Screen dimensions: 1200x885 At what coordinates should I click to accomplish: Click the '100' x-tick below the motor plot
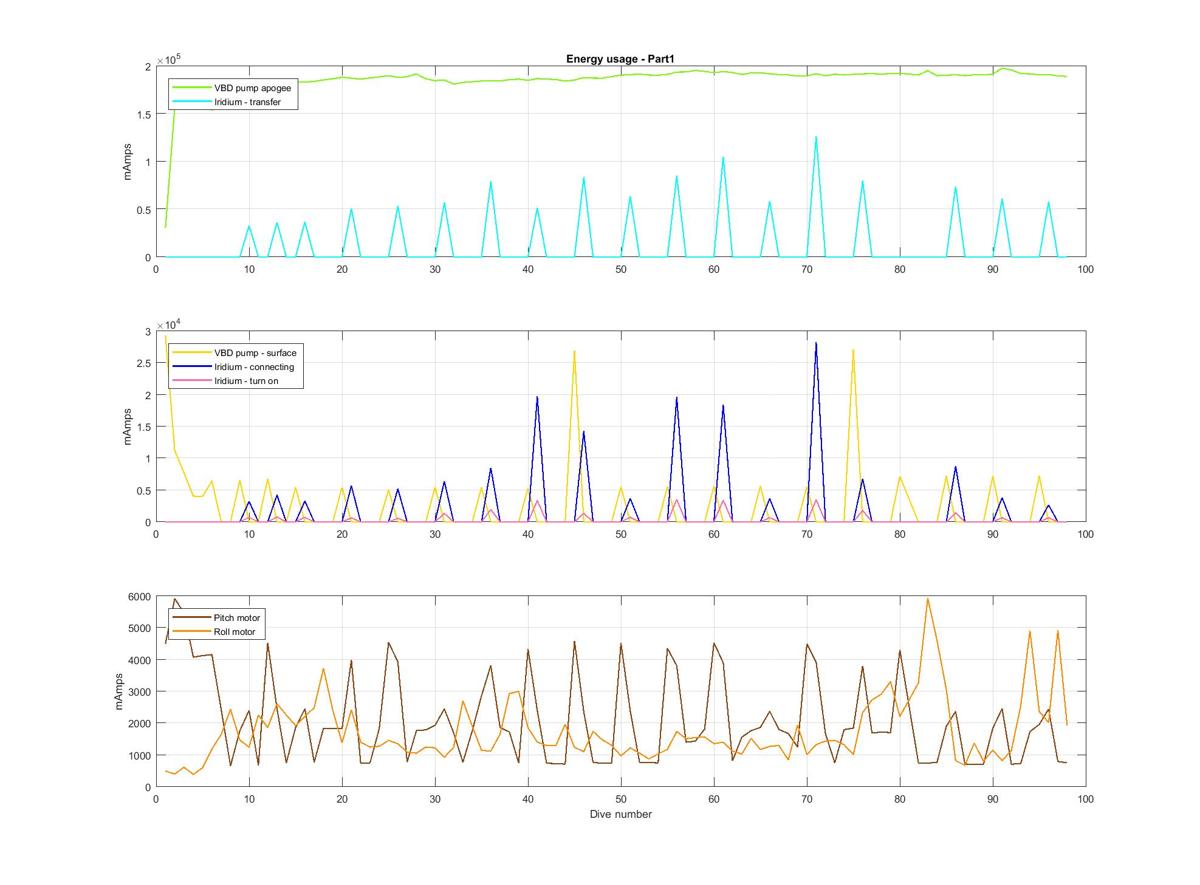click(x=1086, y=799)
